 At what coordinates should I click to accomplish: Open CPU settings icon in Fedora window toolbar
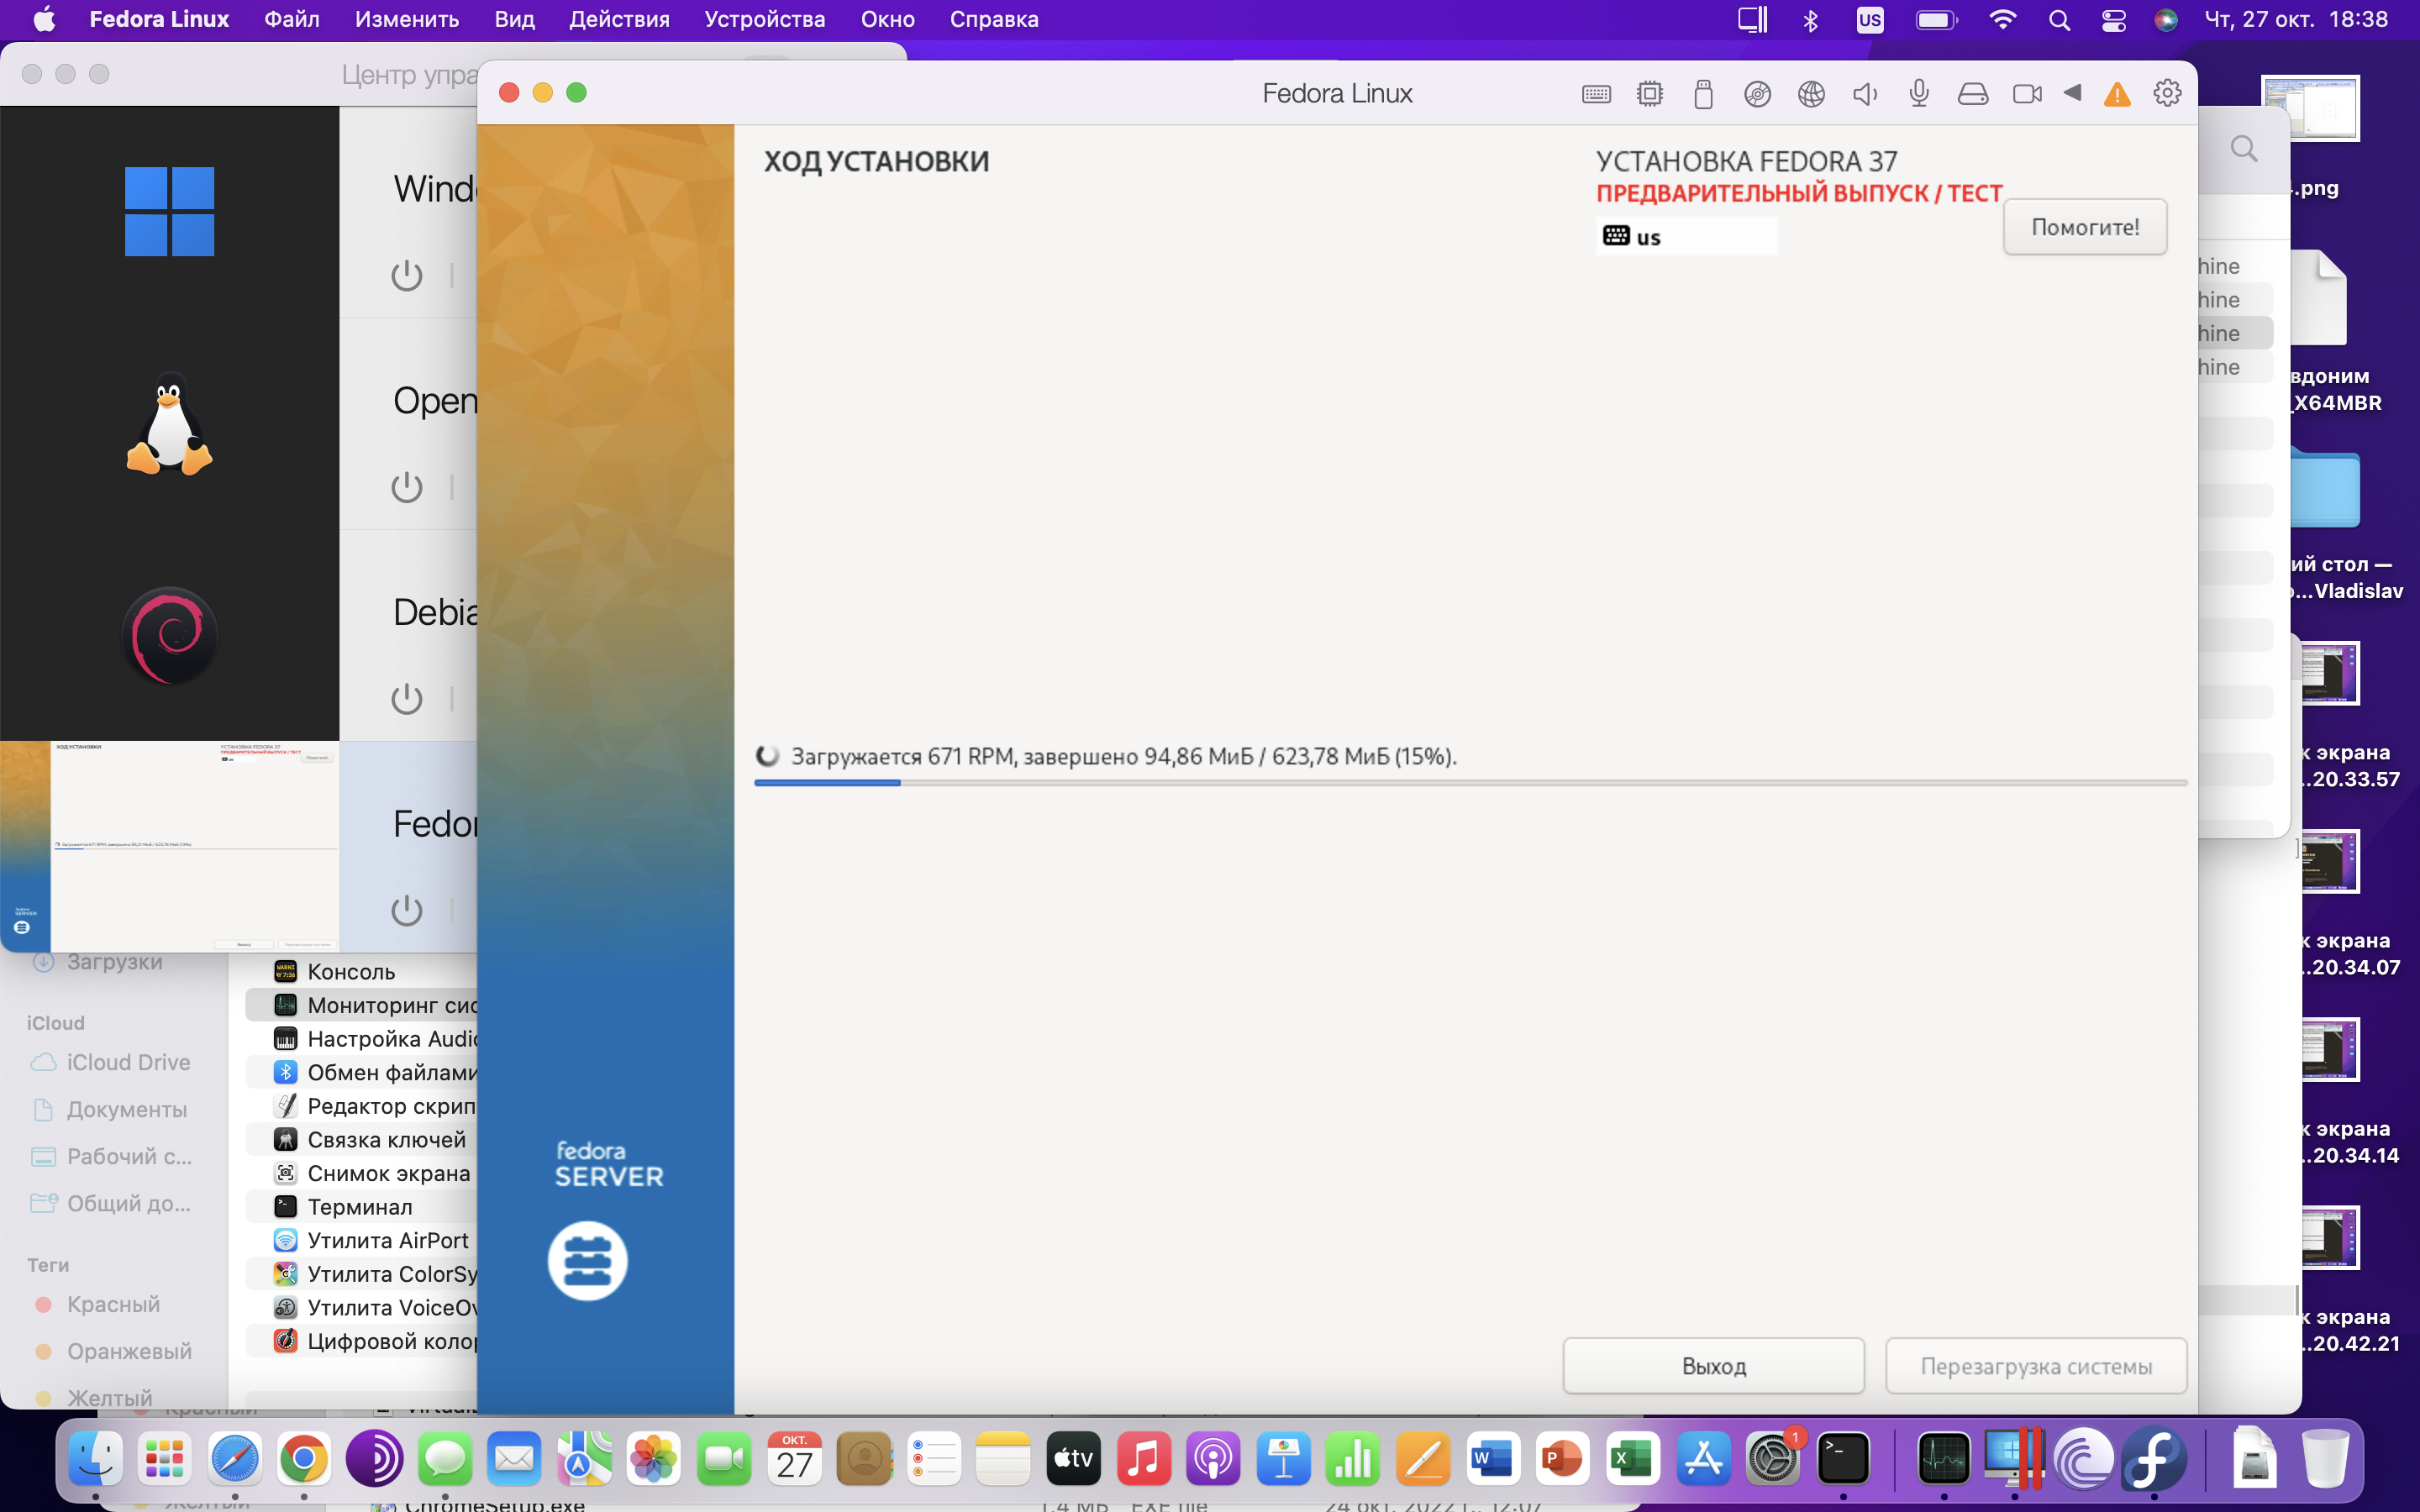[x=1650, y=94]
